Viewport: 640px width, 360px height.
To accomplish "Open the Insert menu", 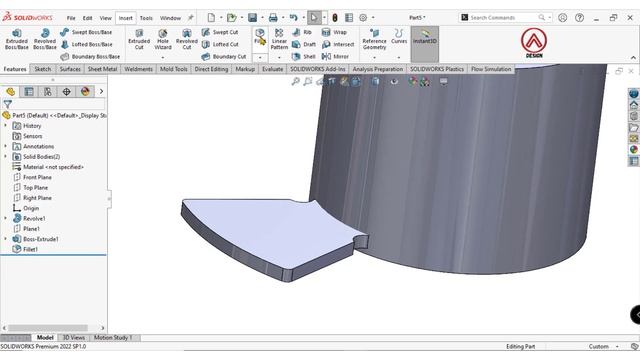I will pos(125,18).
